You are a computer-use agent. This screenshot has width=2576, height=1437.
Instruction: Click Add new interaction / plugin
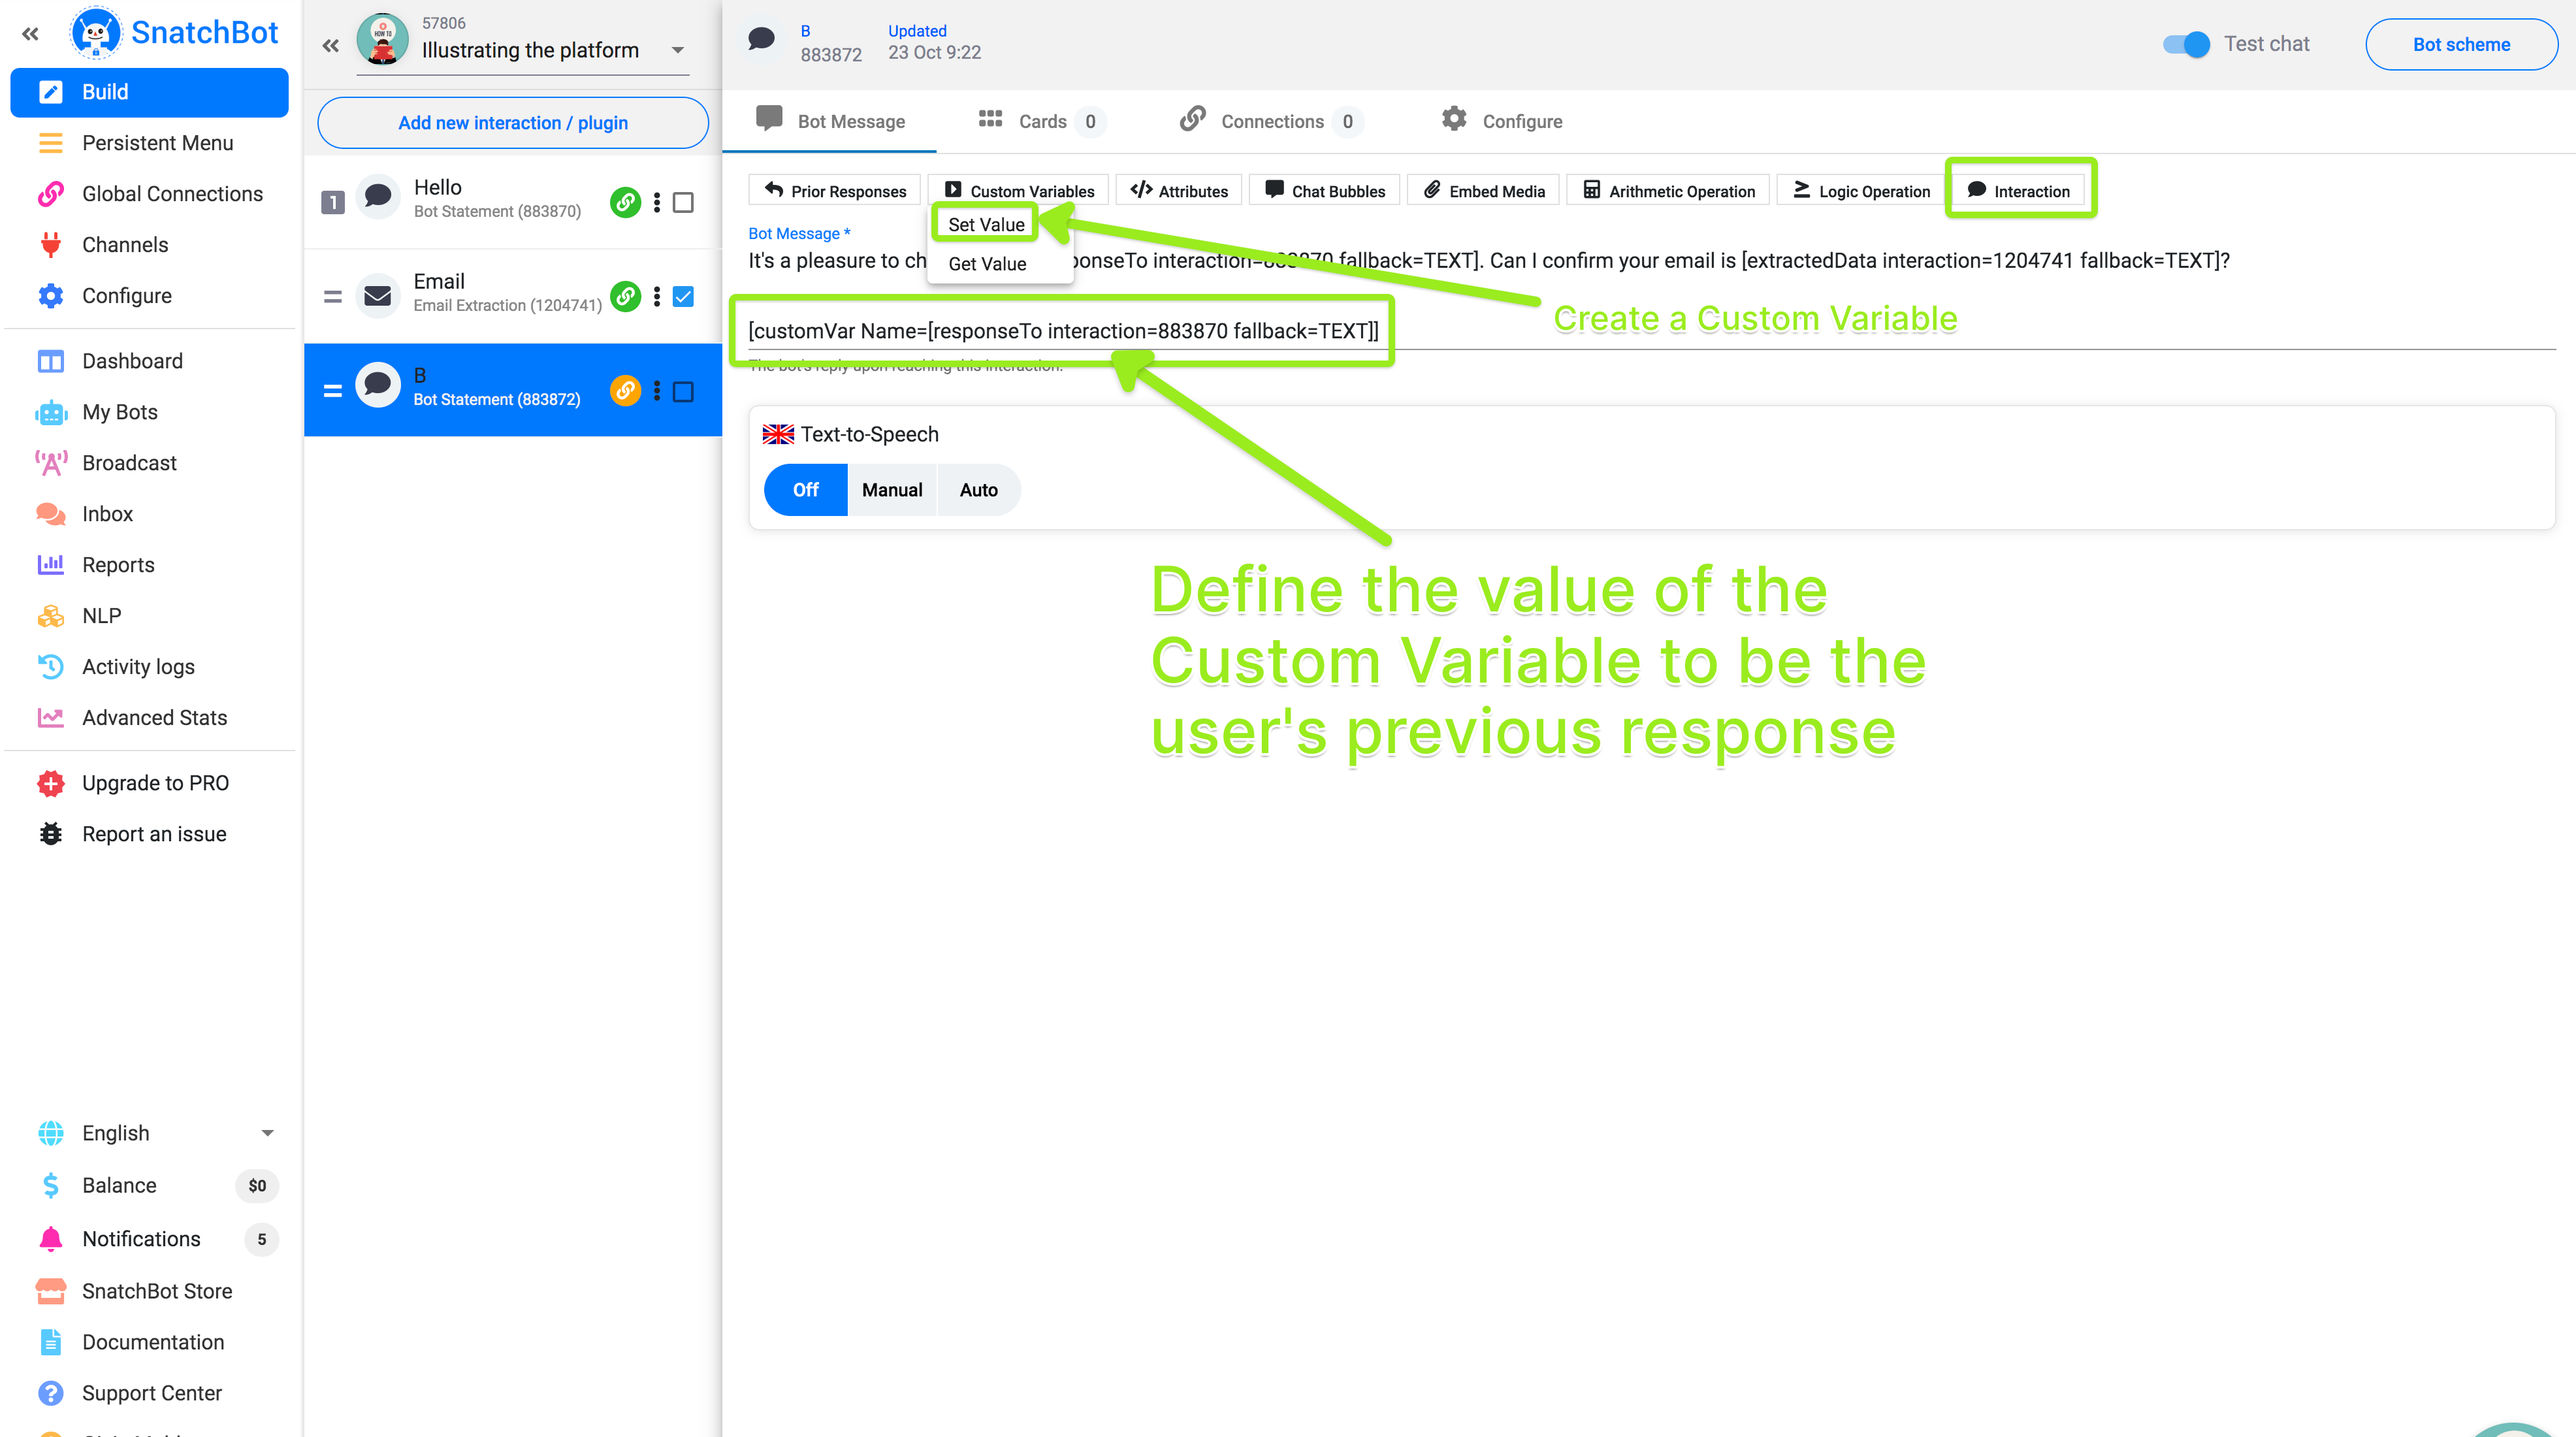(x=513, y=123)
